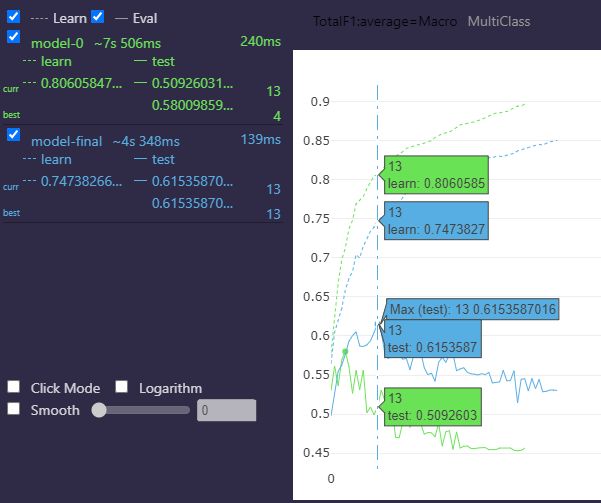Toggle the model-final checkbox
The image size is (601, 503).
[13, 135]
